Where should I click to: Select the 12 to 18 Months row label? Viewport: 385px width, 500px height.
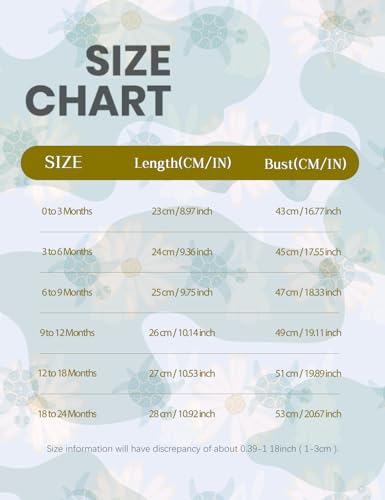point(67,373)
